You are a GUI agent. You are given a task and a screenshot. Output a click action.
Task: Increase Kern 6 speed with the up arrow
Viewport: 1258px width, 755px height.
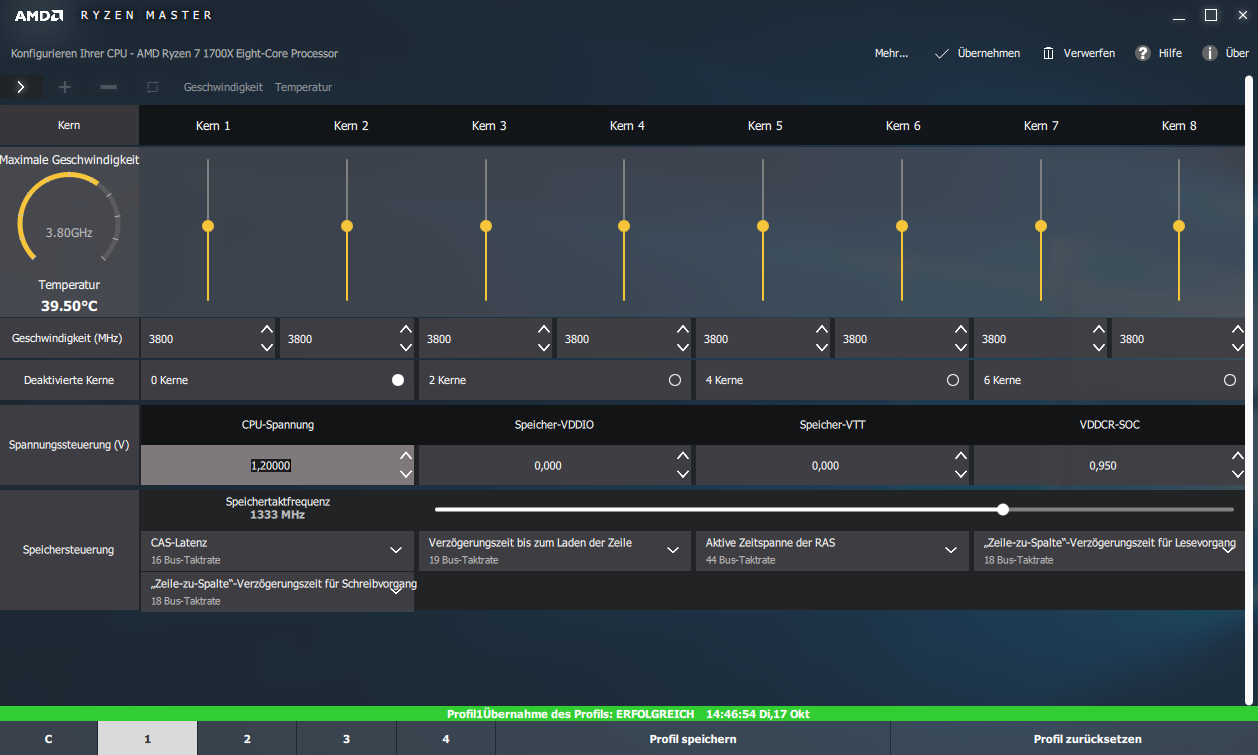[961, 329]
